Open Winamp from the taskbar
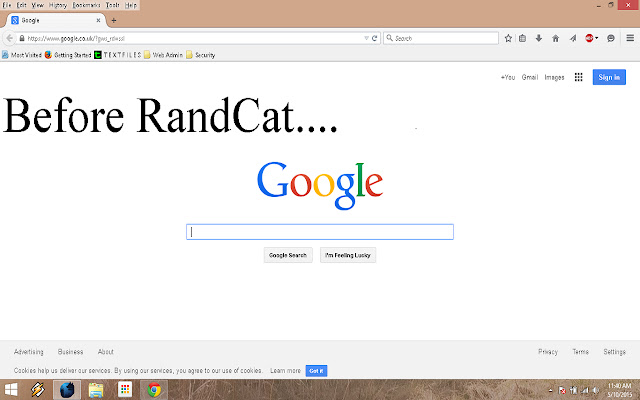This screenshot has height=400, width=640. coord(38,390)
